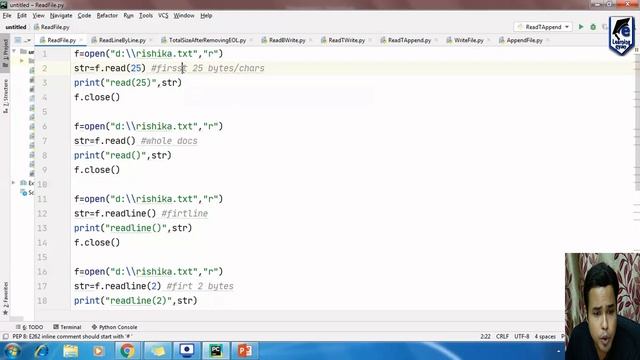Viewport: 640px width, 360px height.
Task: Expand External Libraries node in project tree
Action: point(14,183)
